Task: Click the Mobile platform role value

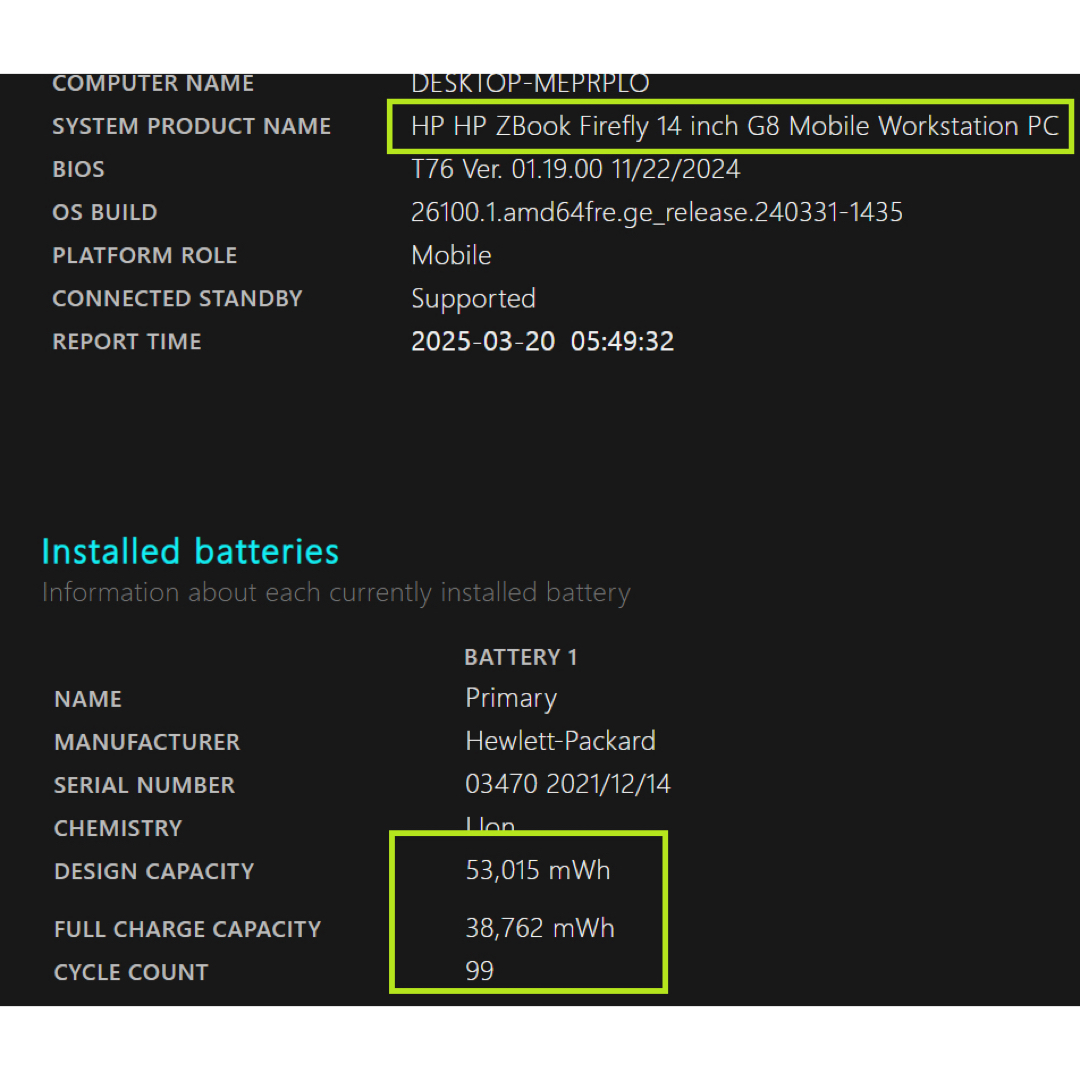Action: (451, 256)
